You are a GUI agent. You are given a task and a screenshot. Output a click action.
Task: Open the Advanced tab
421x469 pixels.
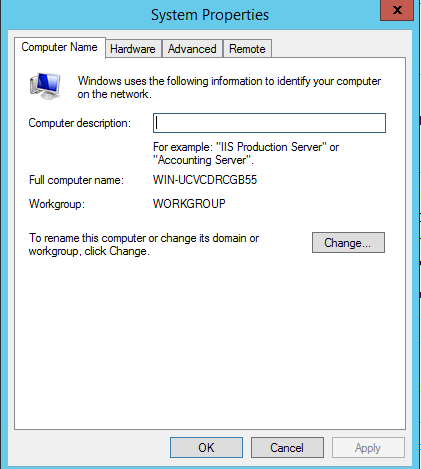point(192,49)
